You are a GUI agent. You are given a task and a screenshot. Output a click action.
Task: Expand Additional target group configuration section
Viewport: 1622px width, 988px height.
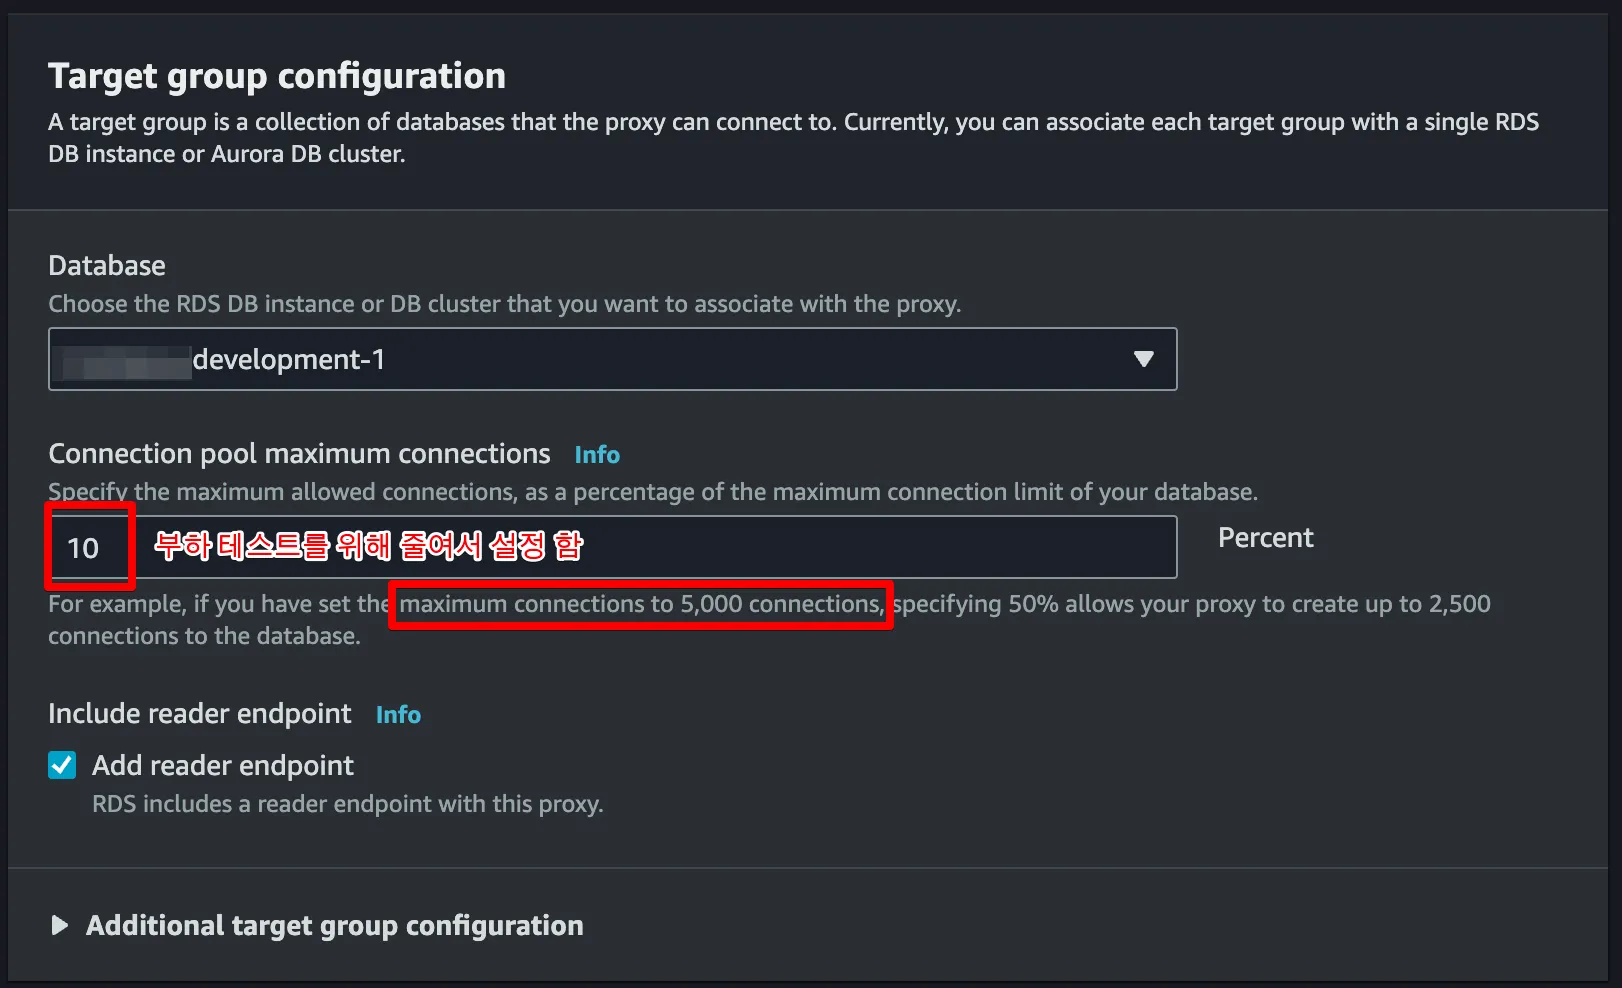click(x=334, y=926)
